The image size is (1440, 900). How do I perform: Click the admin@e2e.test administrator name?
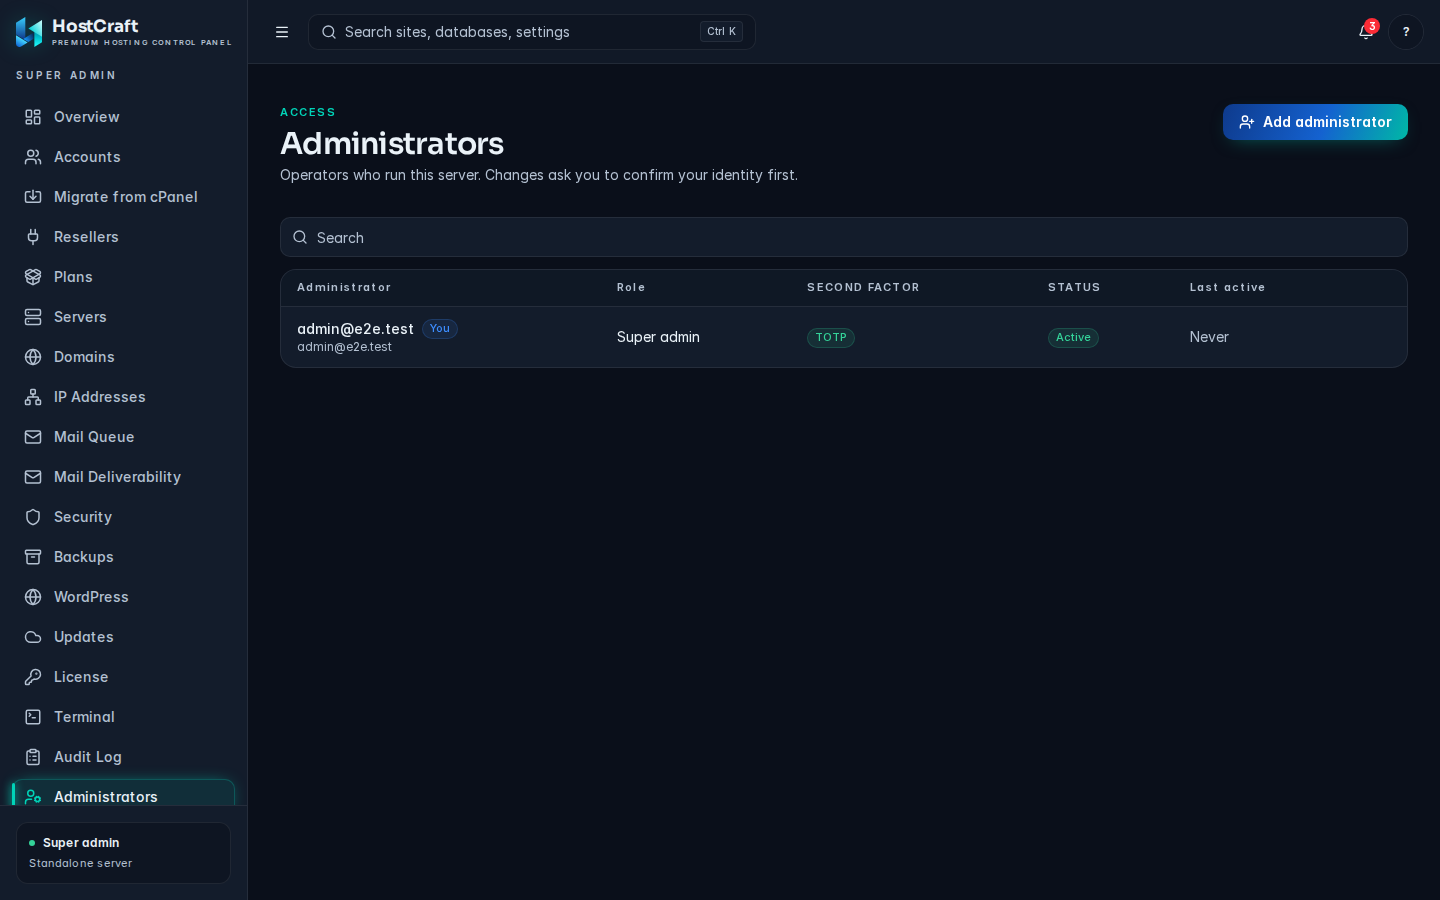coord(355,329)
